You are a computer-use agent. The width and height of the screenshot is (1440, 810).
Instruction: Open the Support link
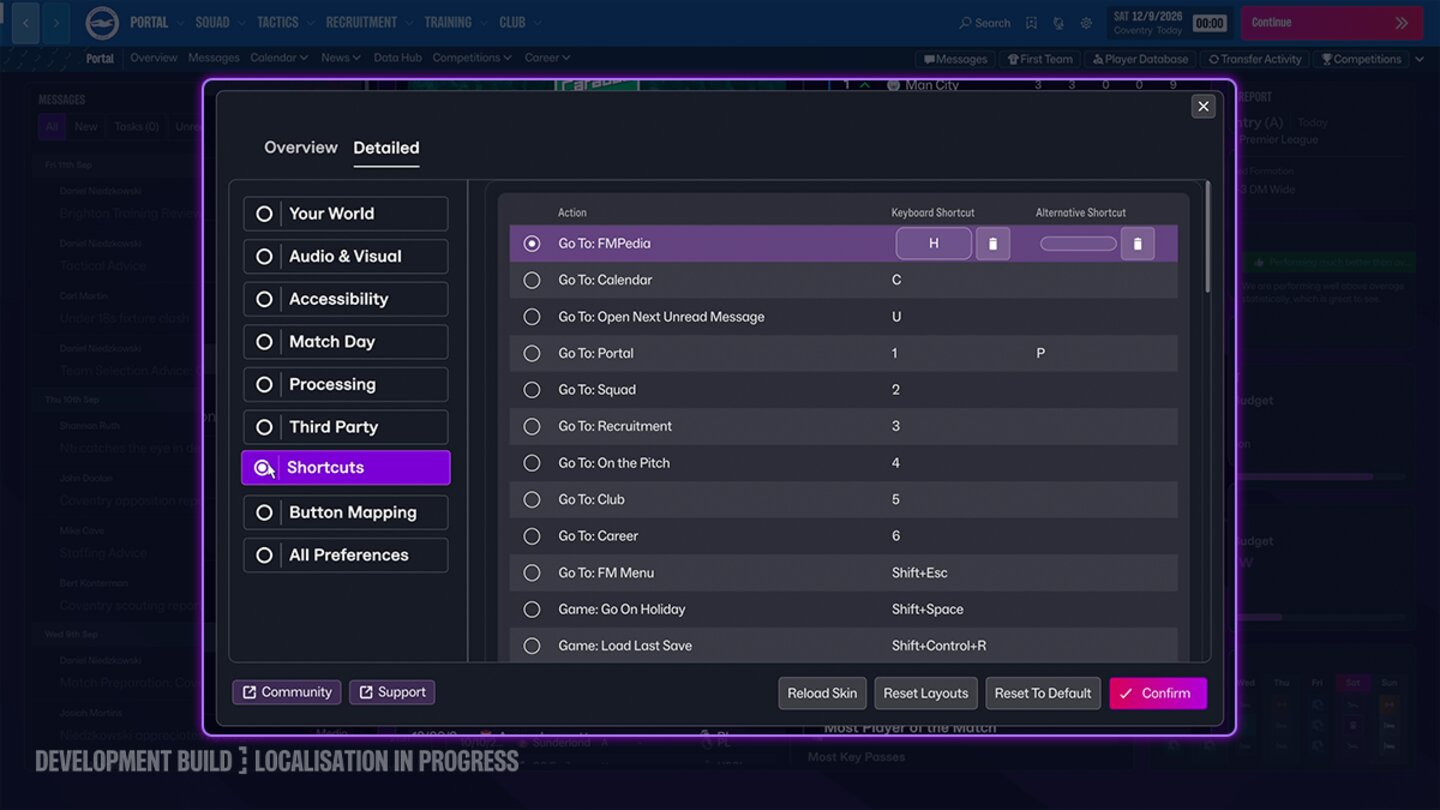392,692
